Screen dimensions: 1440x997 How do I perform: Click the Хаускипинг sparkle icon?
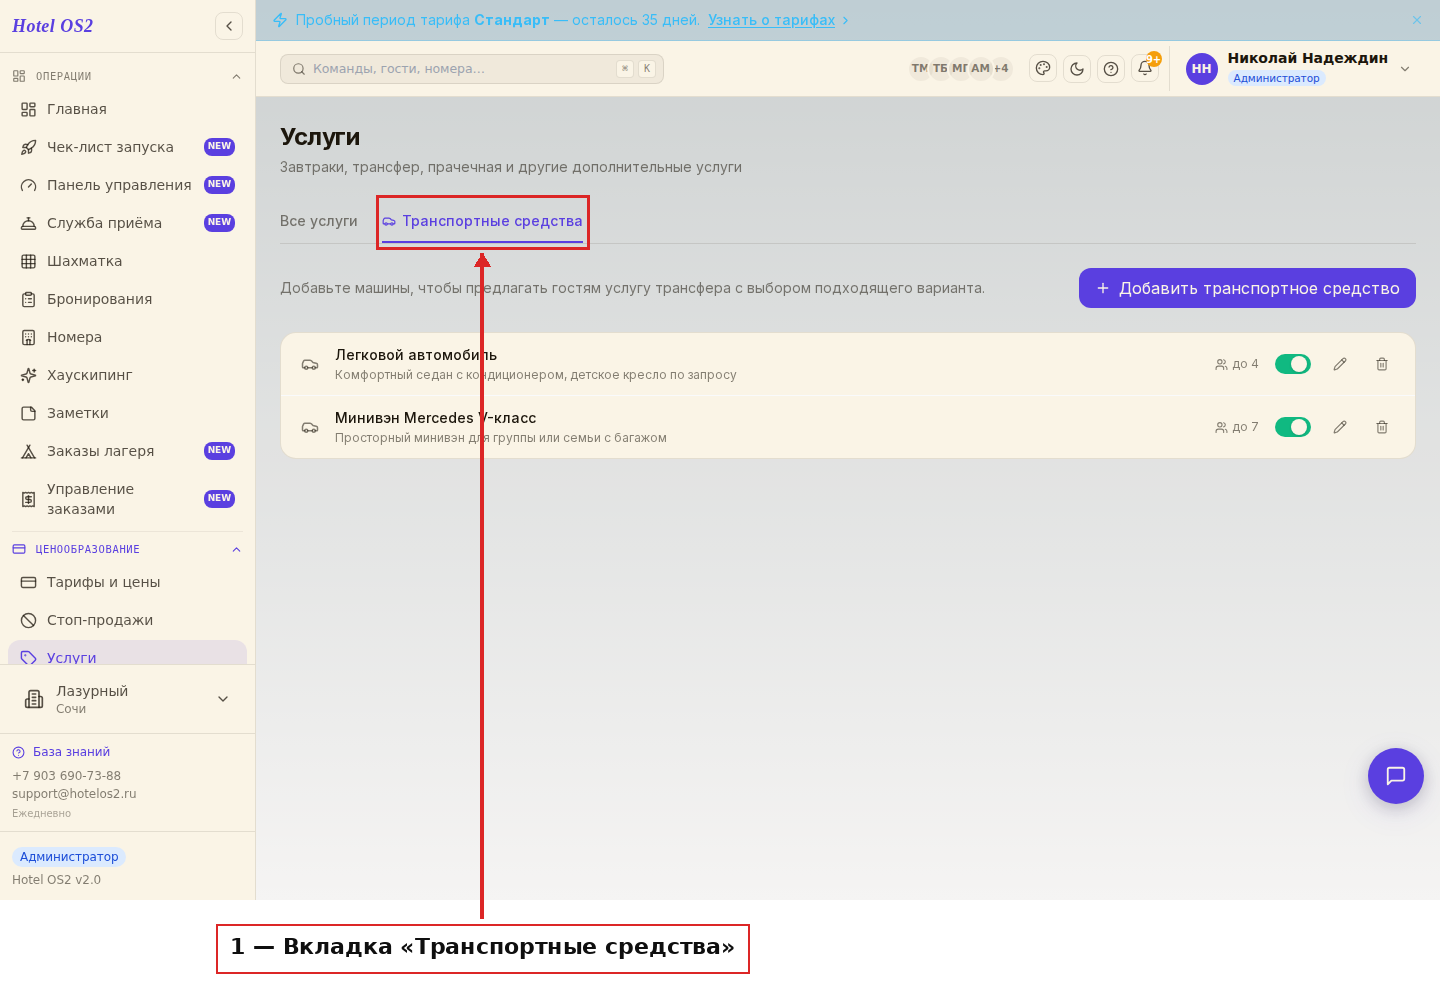pos(29,375)
